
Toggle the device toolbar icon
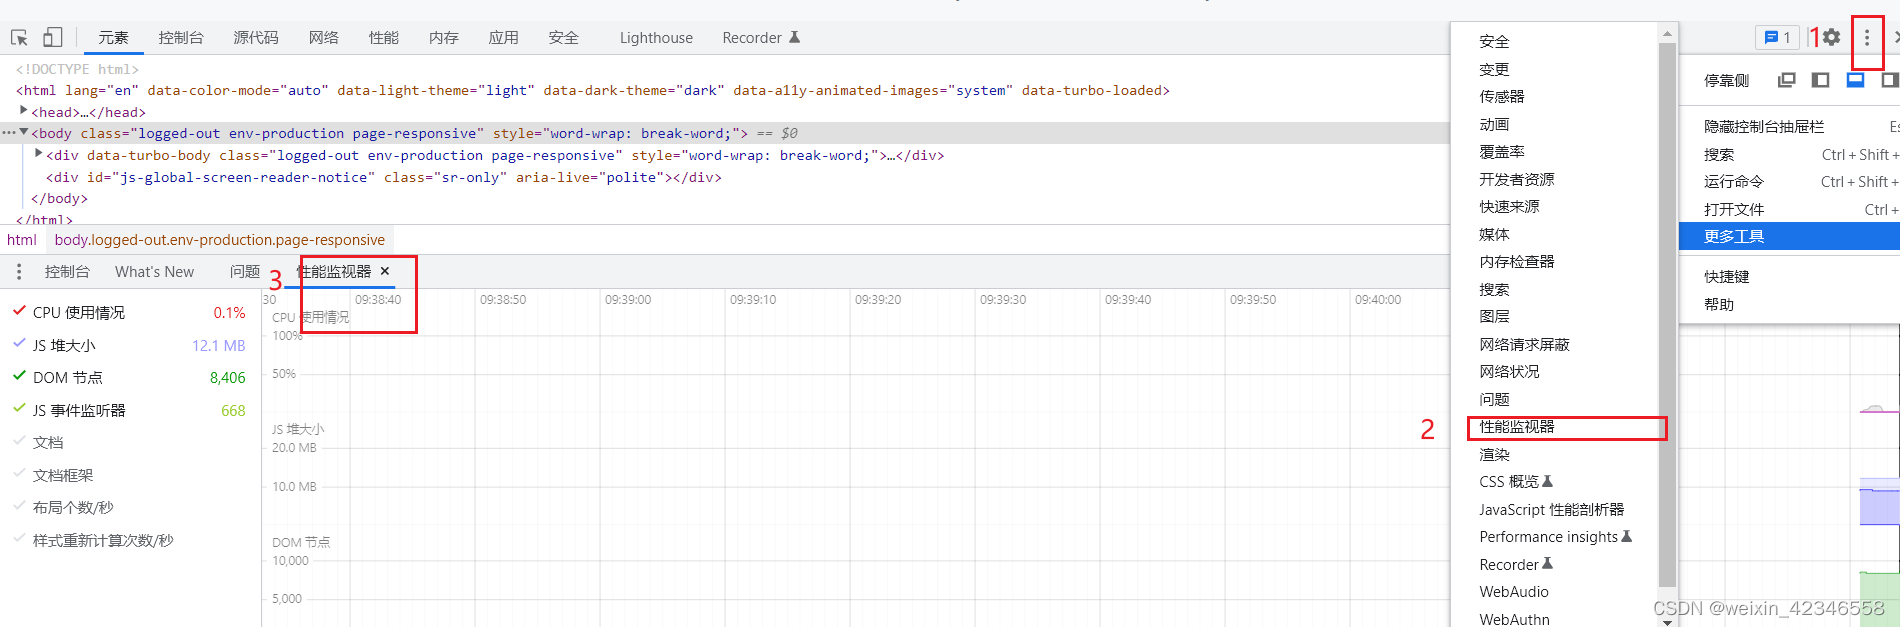point(53,37)
